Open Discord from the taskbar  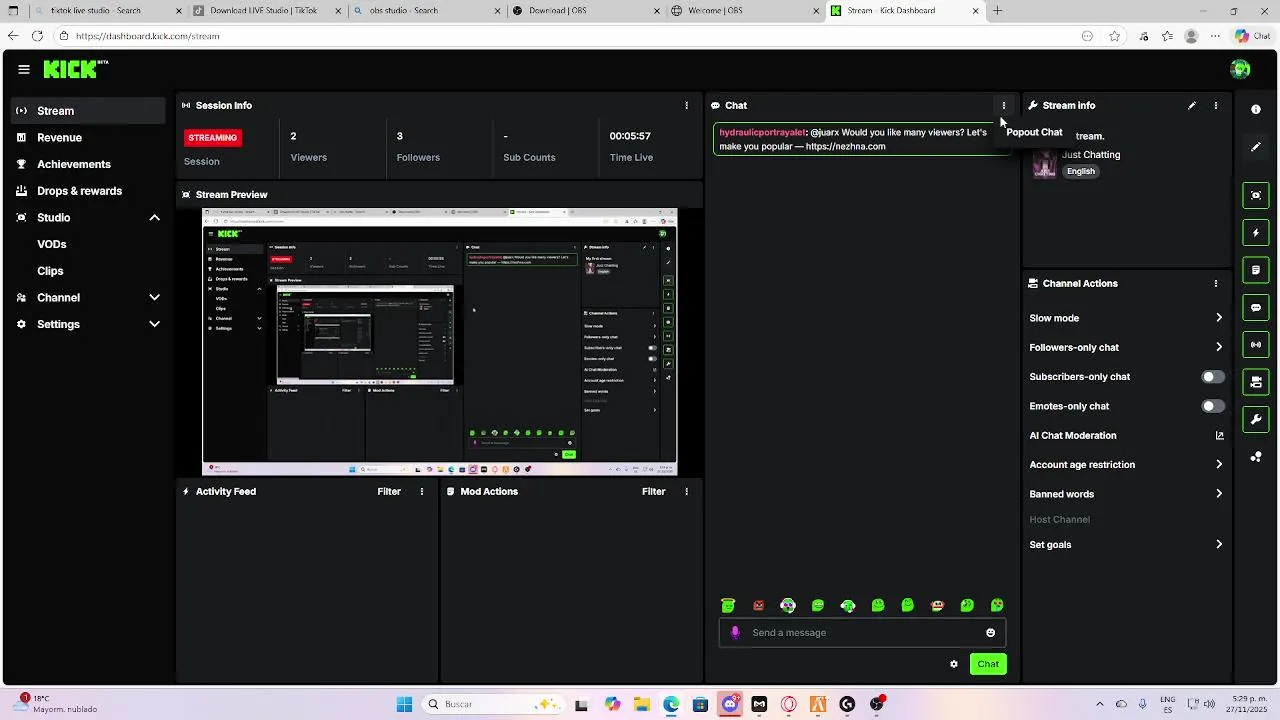coord(730,704)
